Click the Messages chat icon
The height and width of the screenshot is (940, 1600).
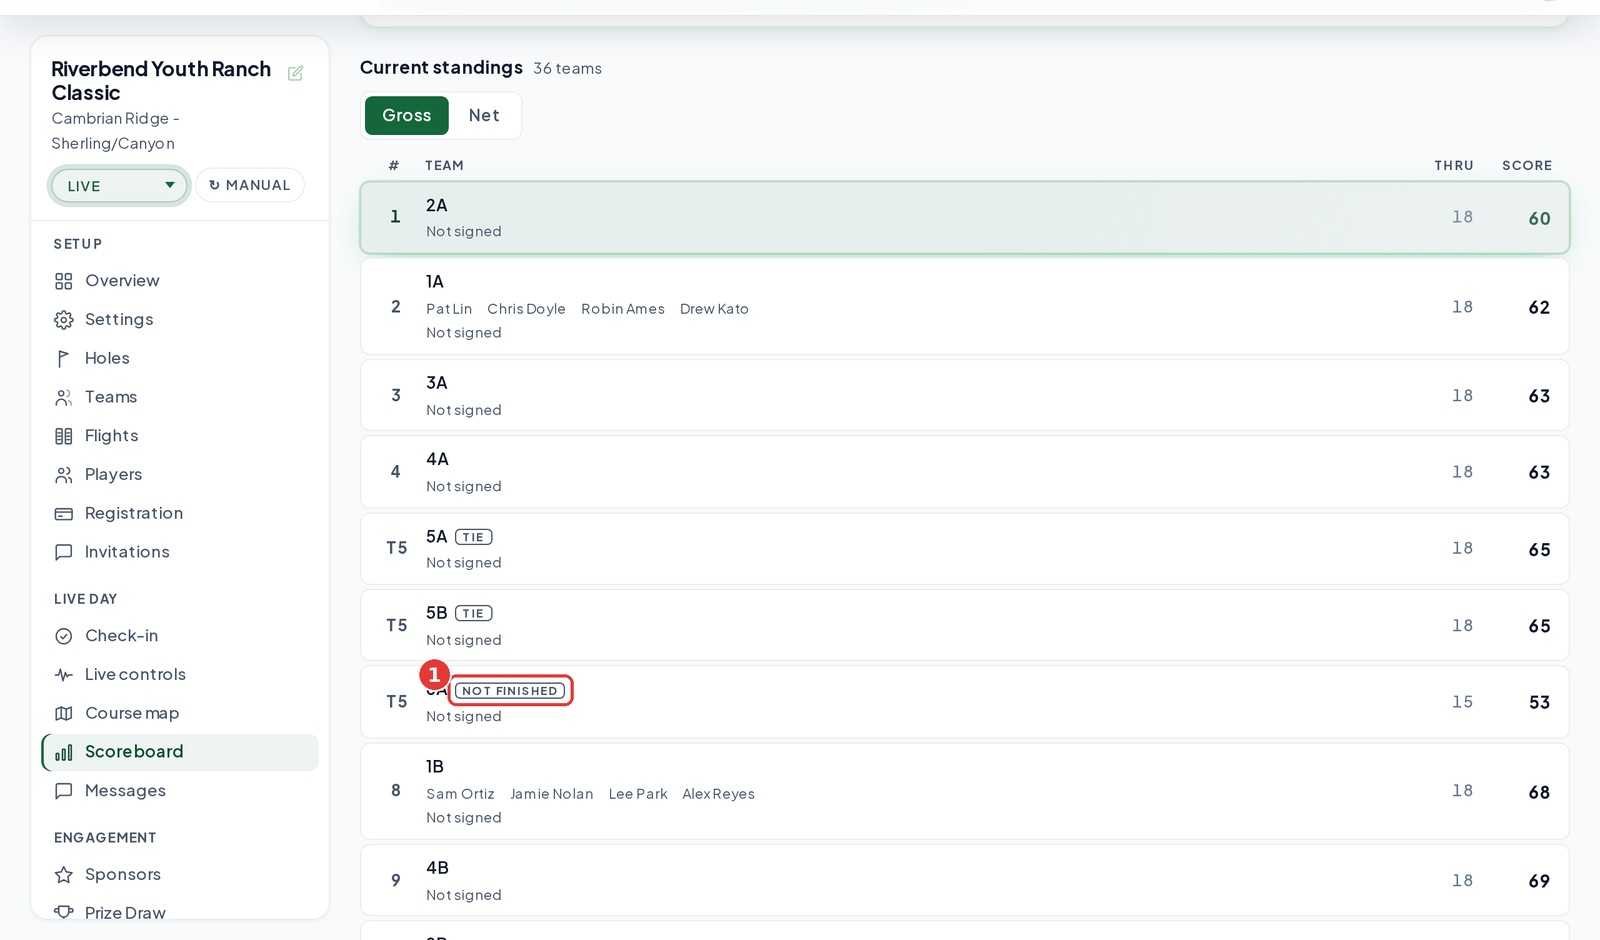point(64,791)
